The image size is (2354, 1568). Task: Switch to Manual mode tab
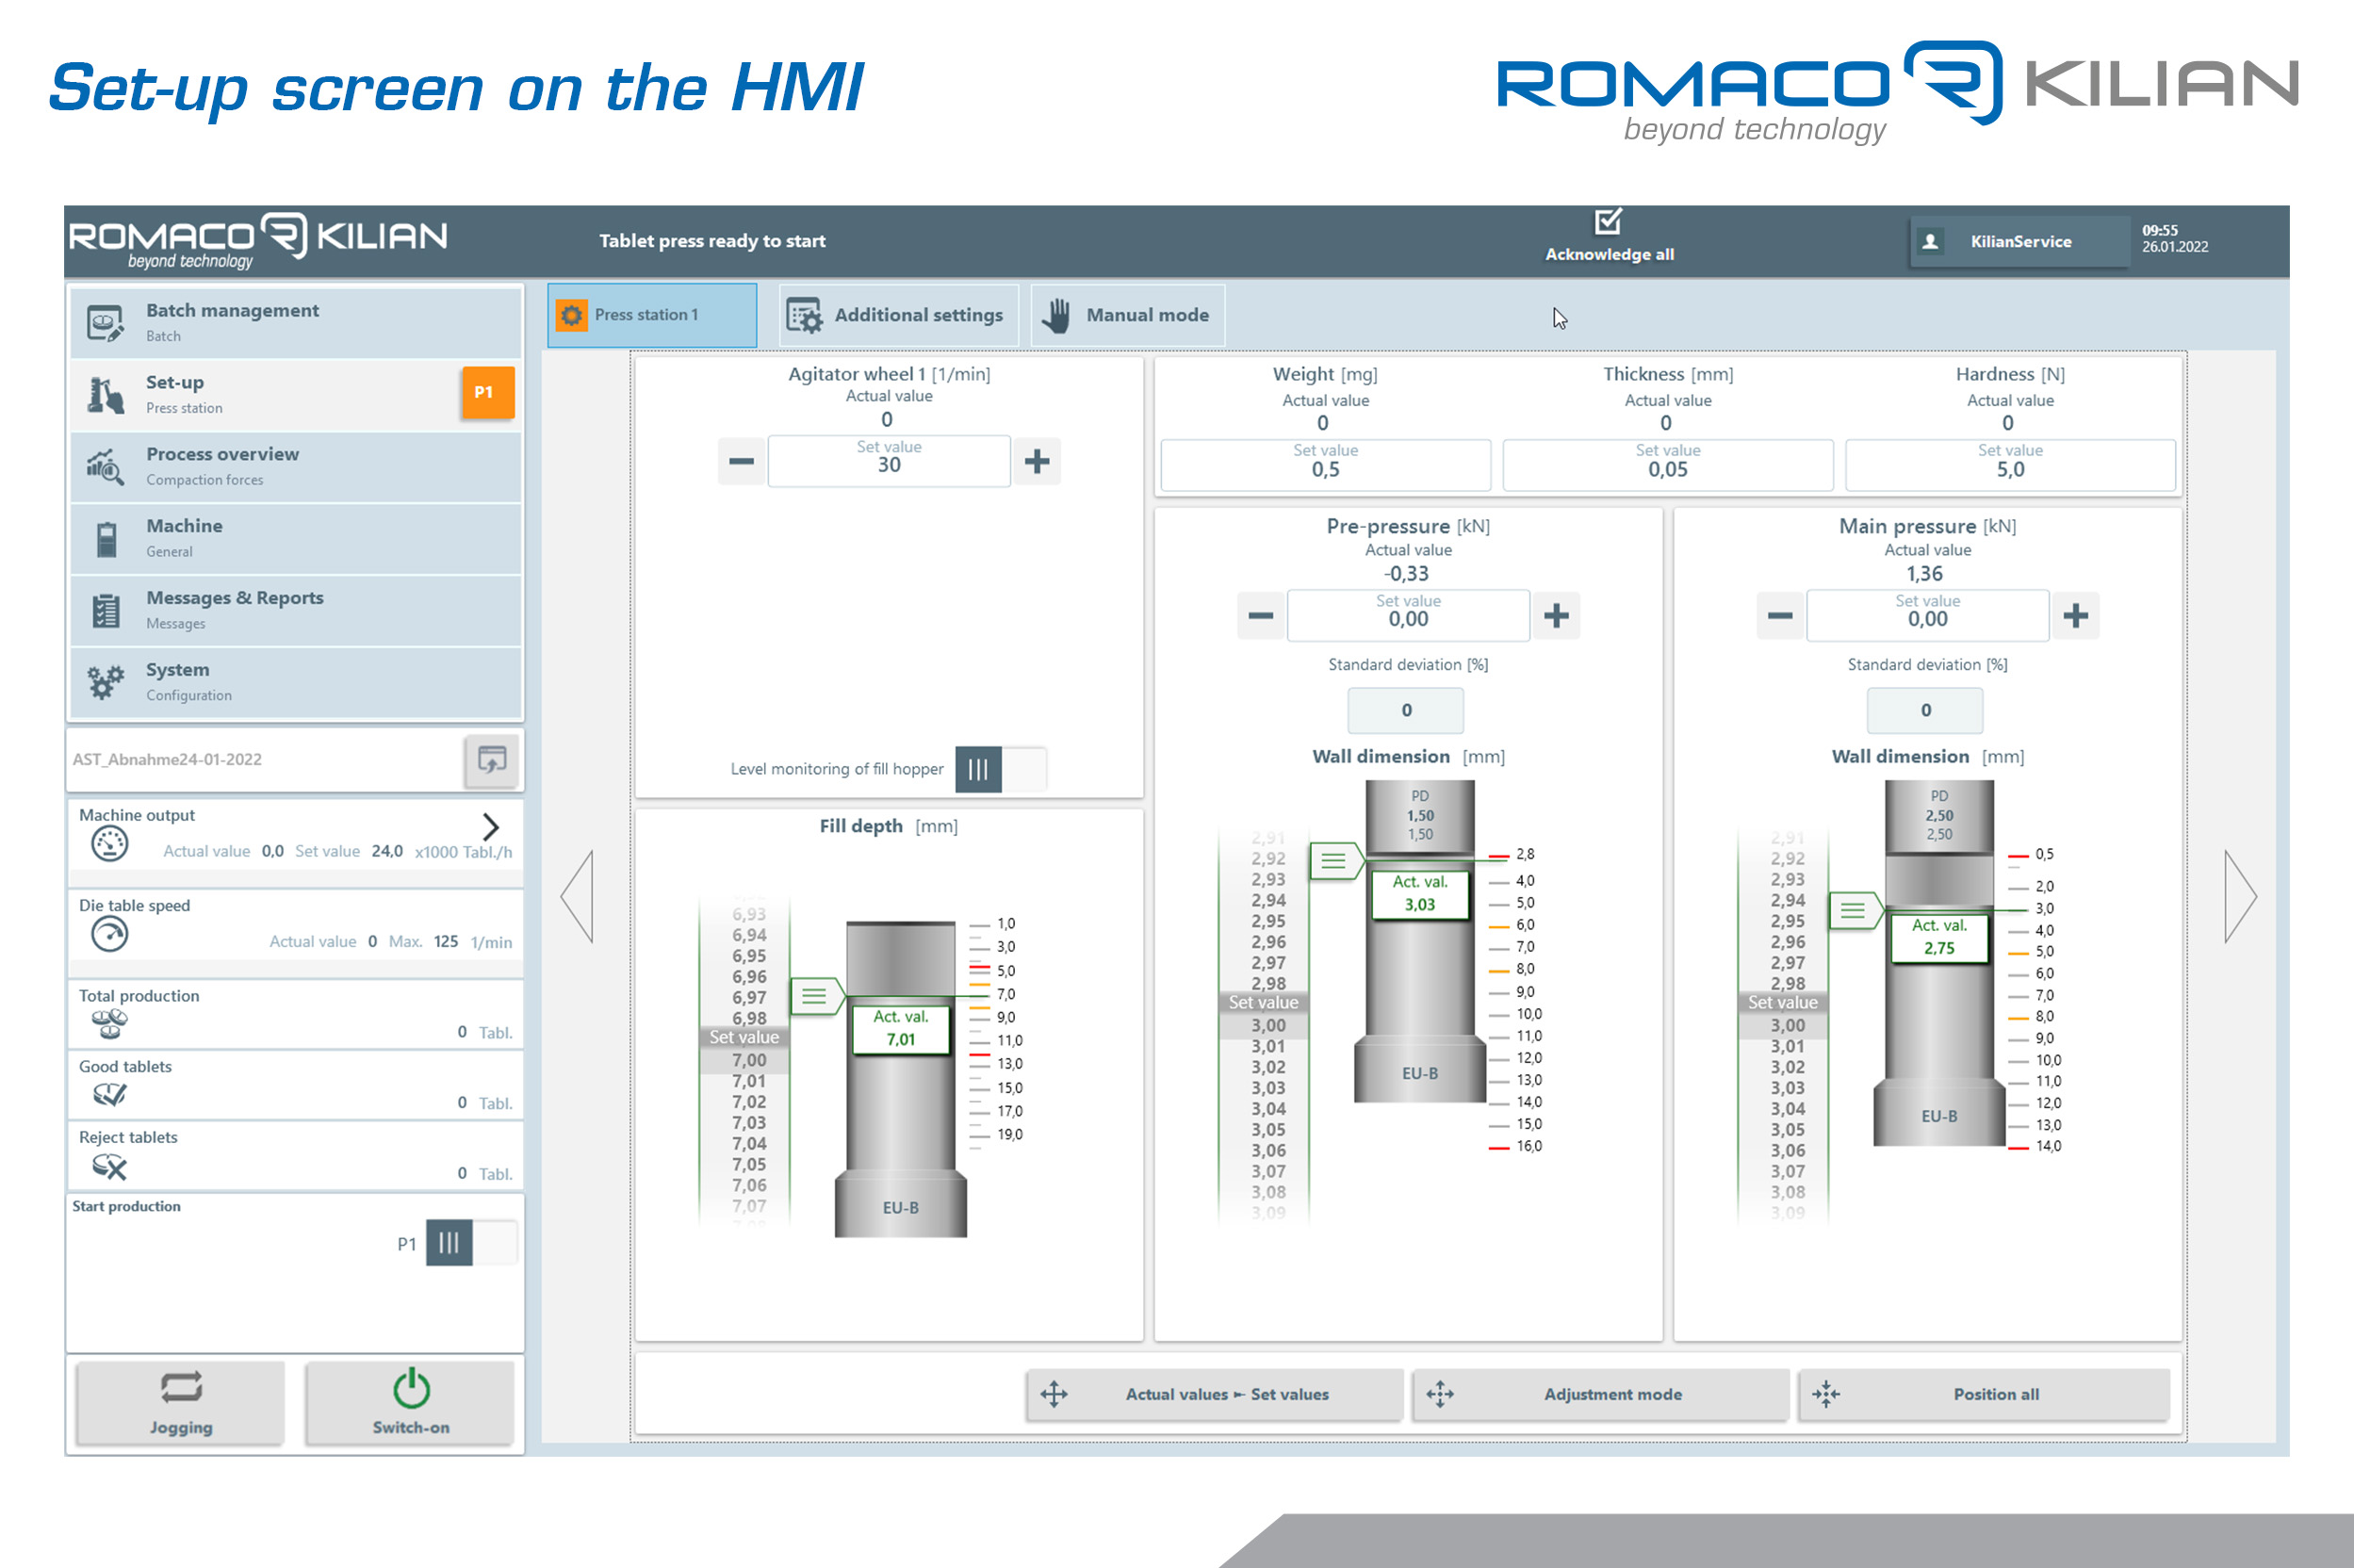(x=1127, y=315)
